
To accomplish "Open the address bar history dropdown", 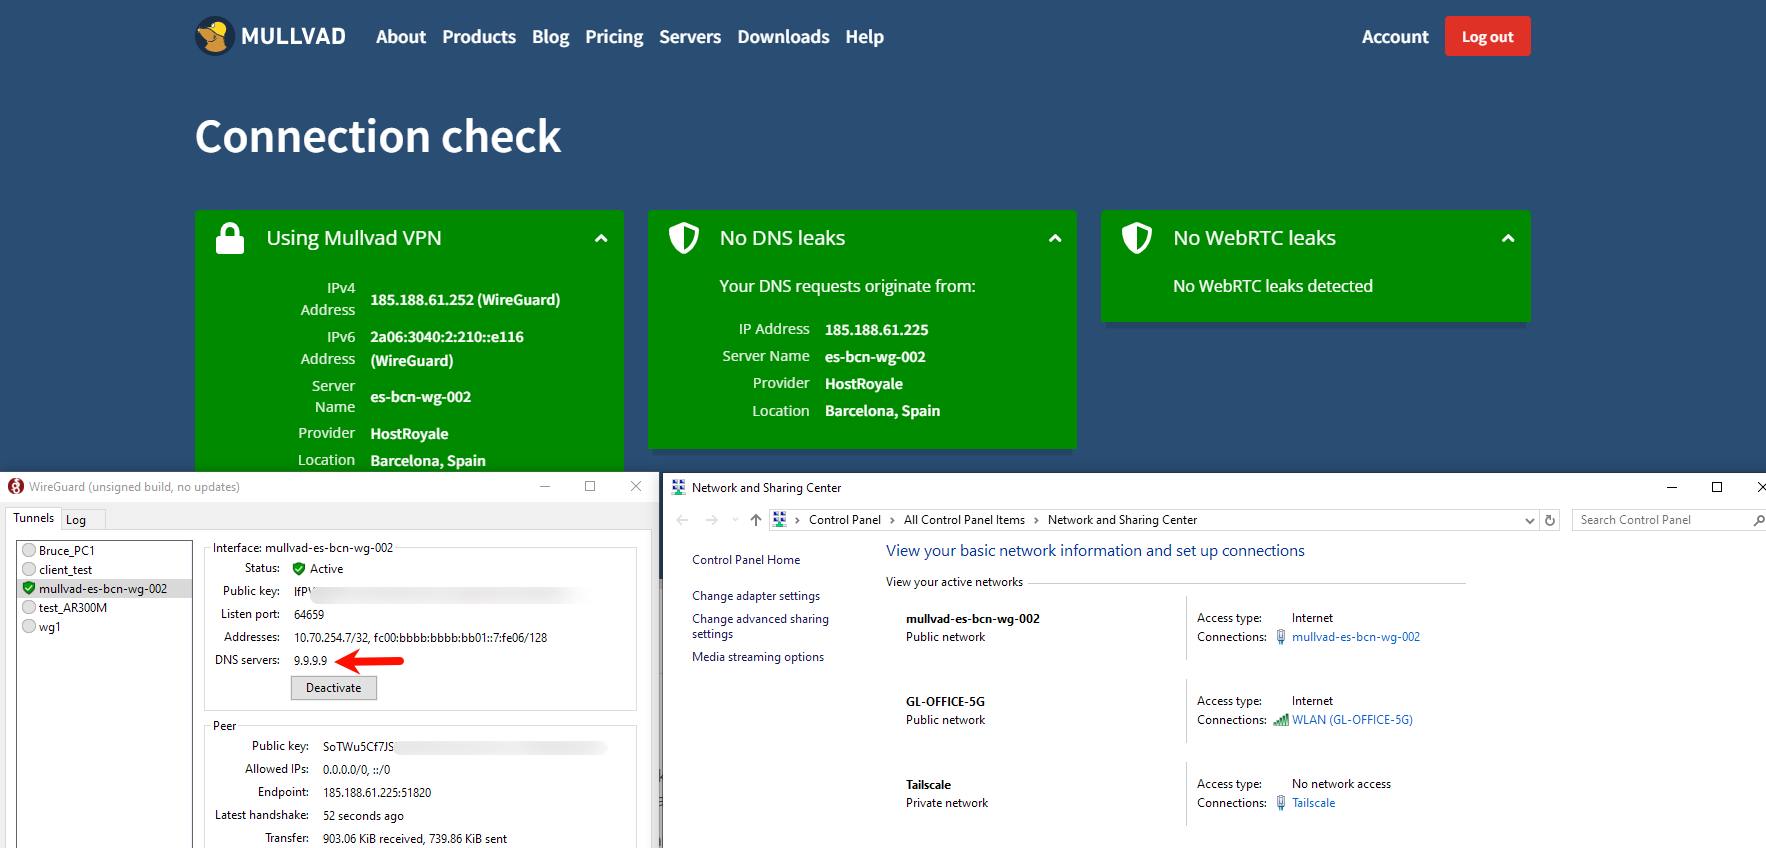I will click(x=1529, y=520).
